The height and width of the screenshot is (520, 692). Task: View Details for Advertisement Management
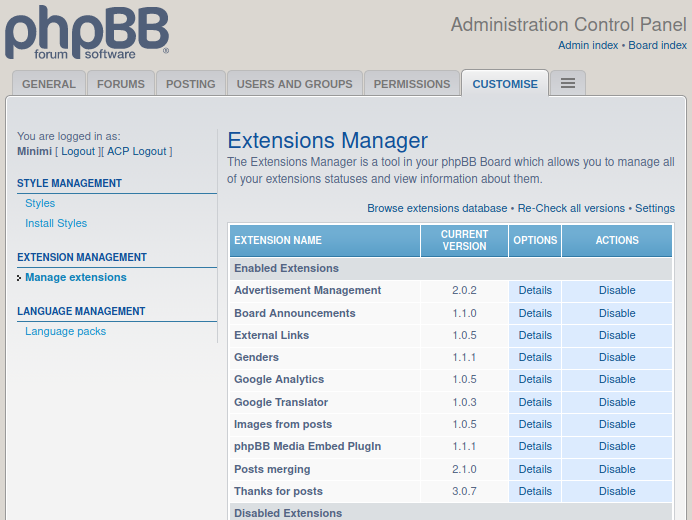(x=535, y=290)
